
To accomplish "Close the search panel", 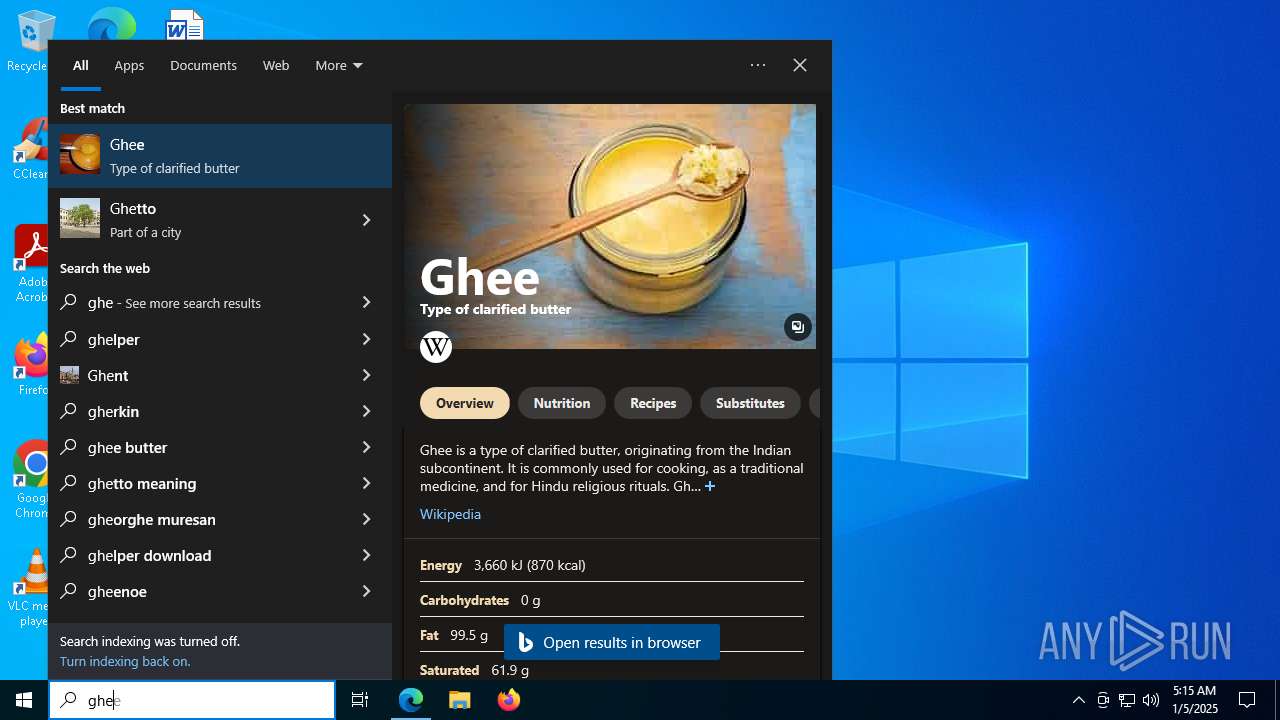I will (x=800, y=65).
